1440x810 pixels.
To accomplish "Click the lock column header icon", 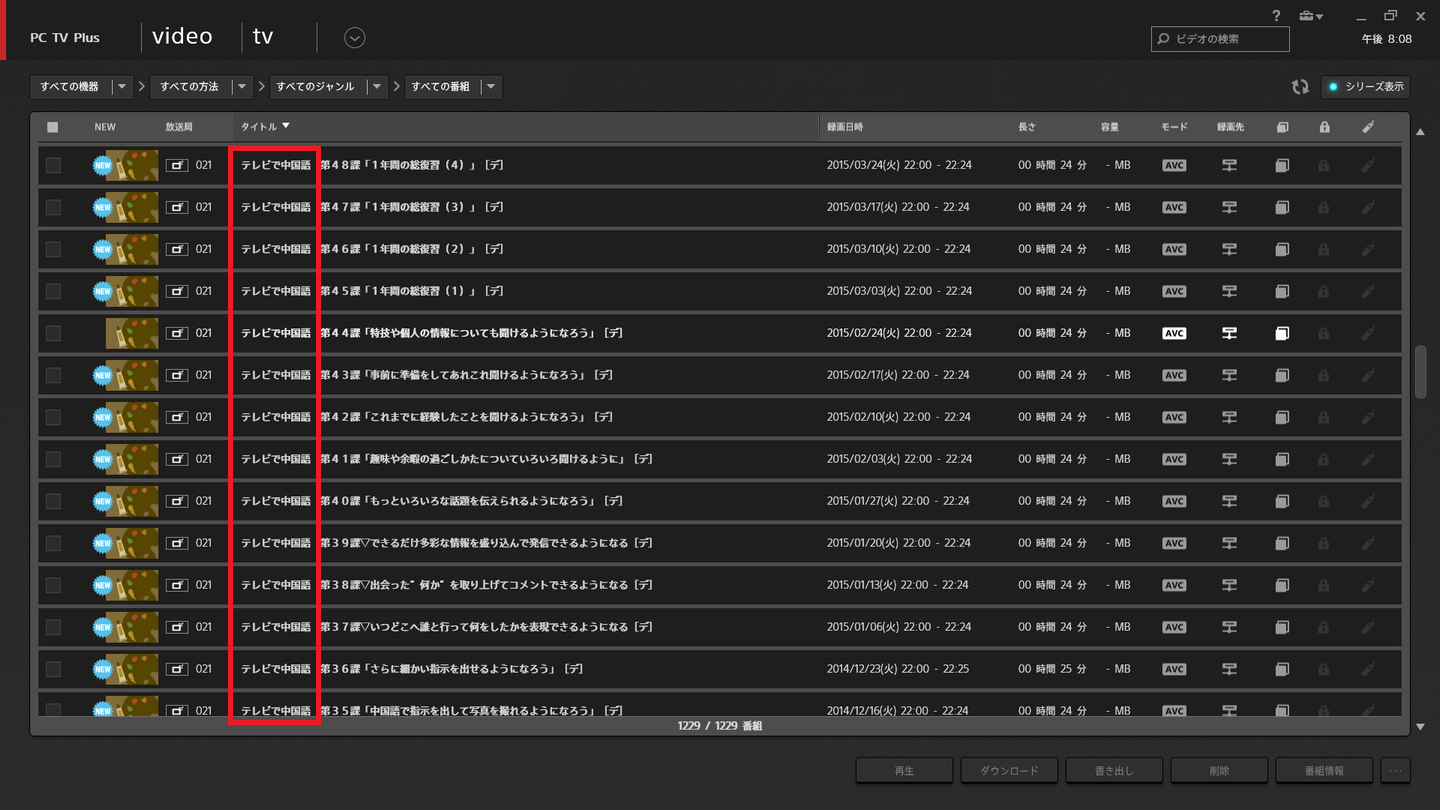I will (x=1323, y=126).
